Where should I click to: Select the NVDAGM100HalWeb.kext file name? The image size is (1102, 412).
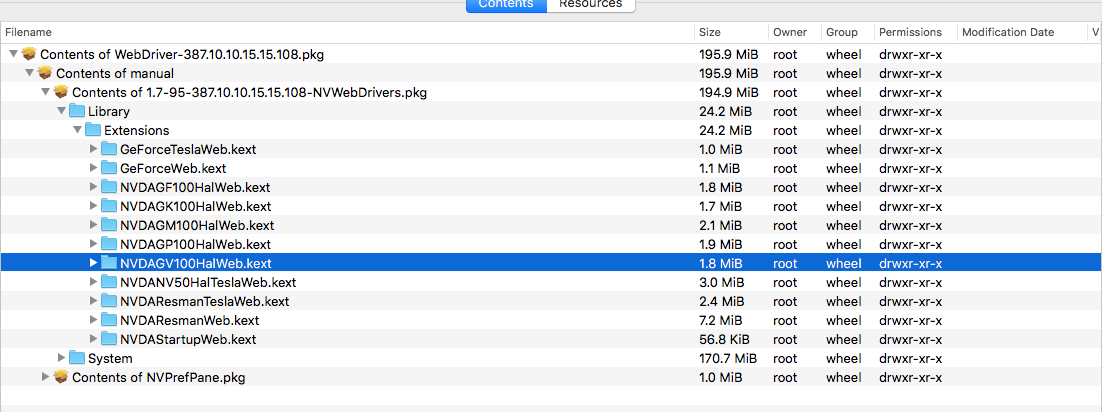pos(197,226)
